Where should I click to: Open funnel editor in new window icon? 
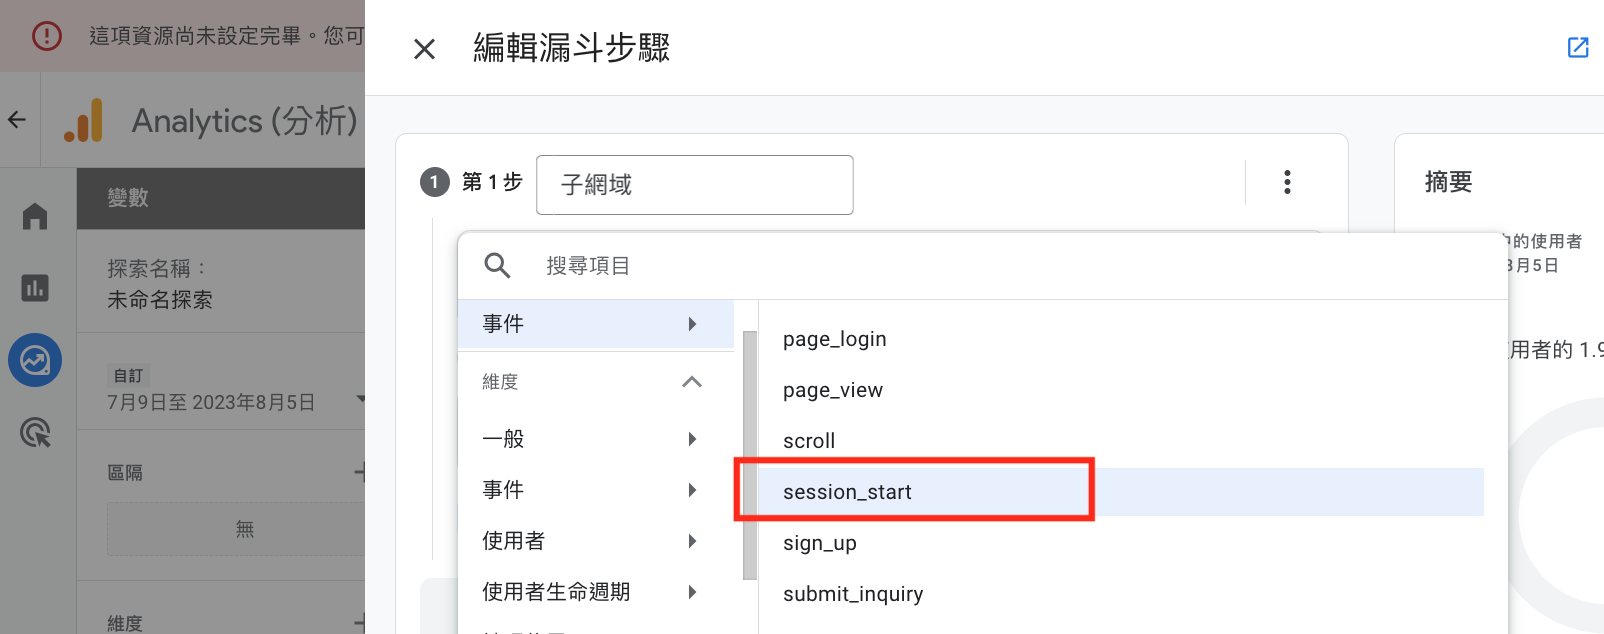1578,47
